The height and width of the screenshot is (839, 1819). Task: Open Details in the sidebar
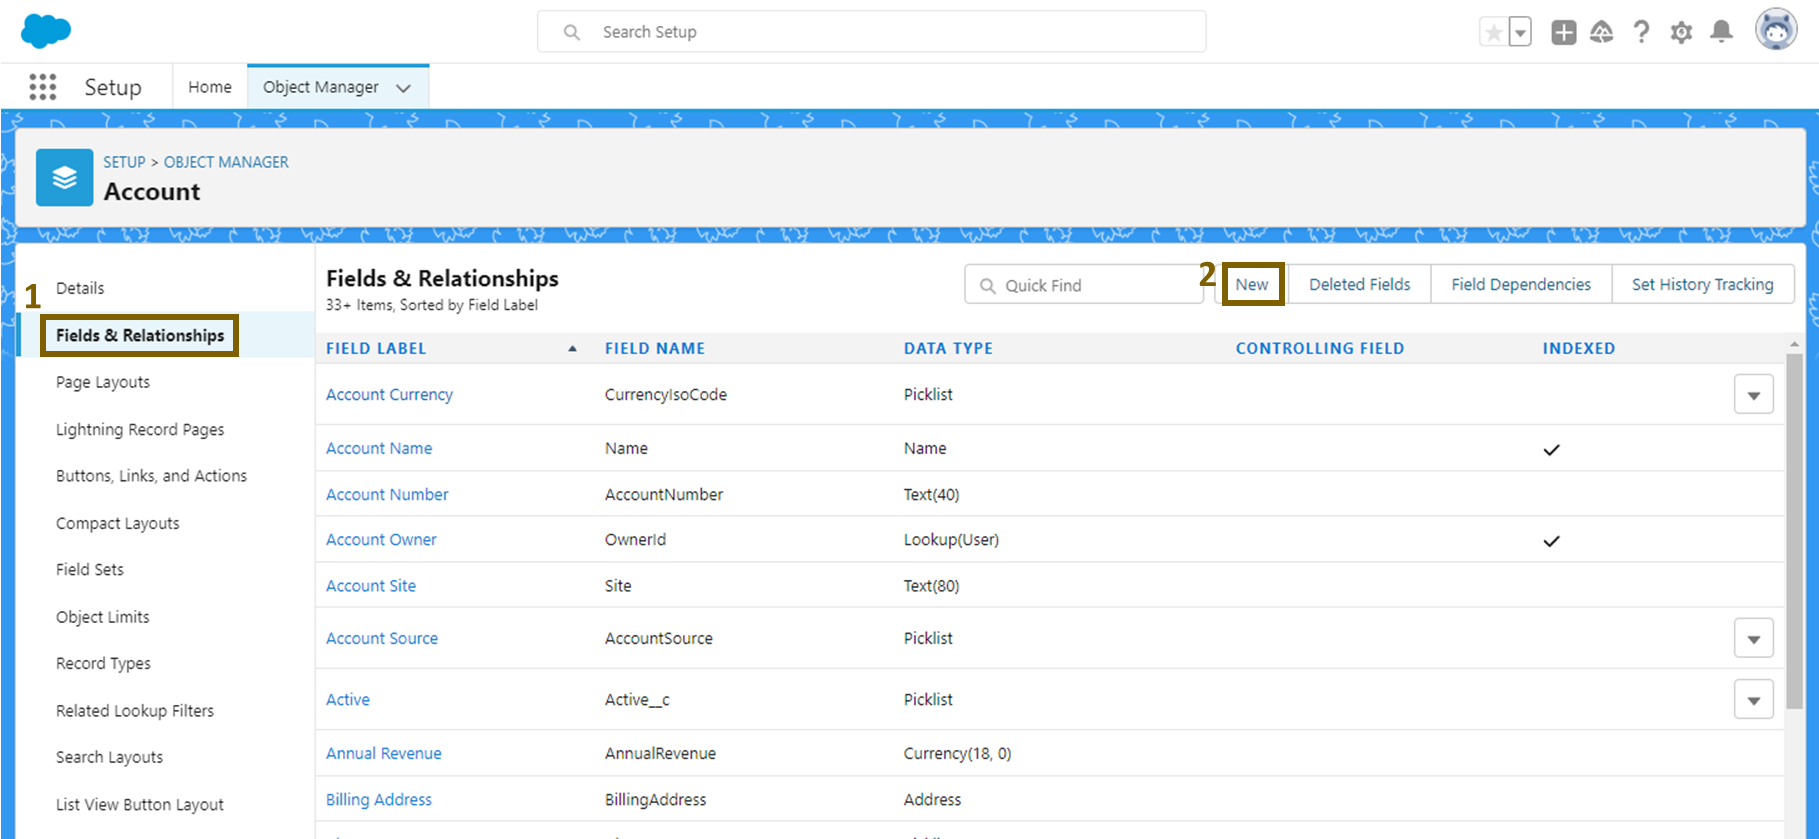[80, 288]
